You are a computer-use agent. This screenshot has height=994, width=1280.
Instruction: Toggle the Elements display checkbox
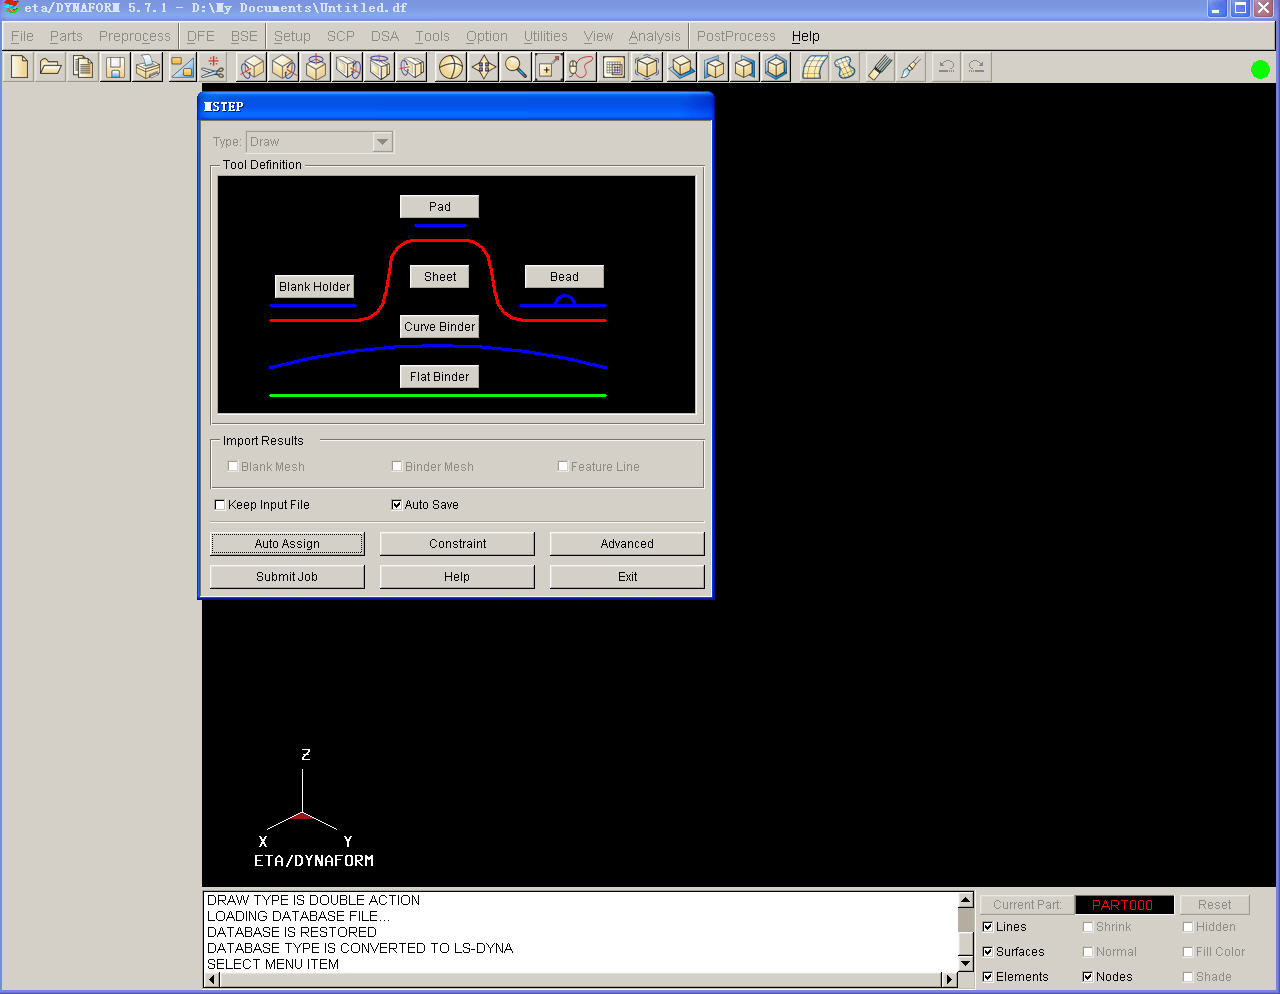coord(988,977)
